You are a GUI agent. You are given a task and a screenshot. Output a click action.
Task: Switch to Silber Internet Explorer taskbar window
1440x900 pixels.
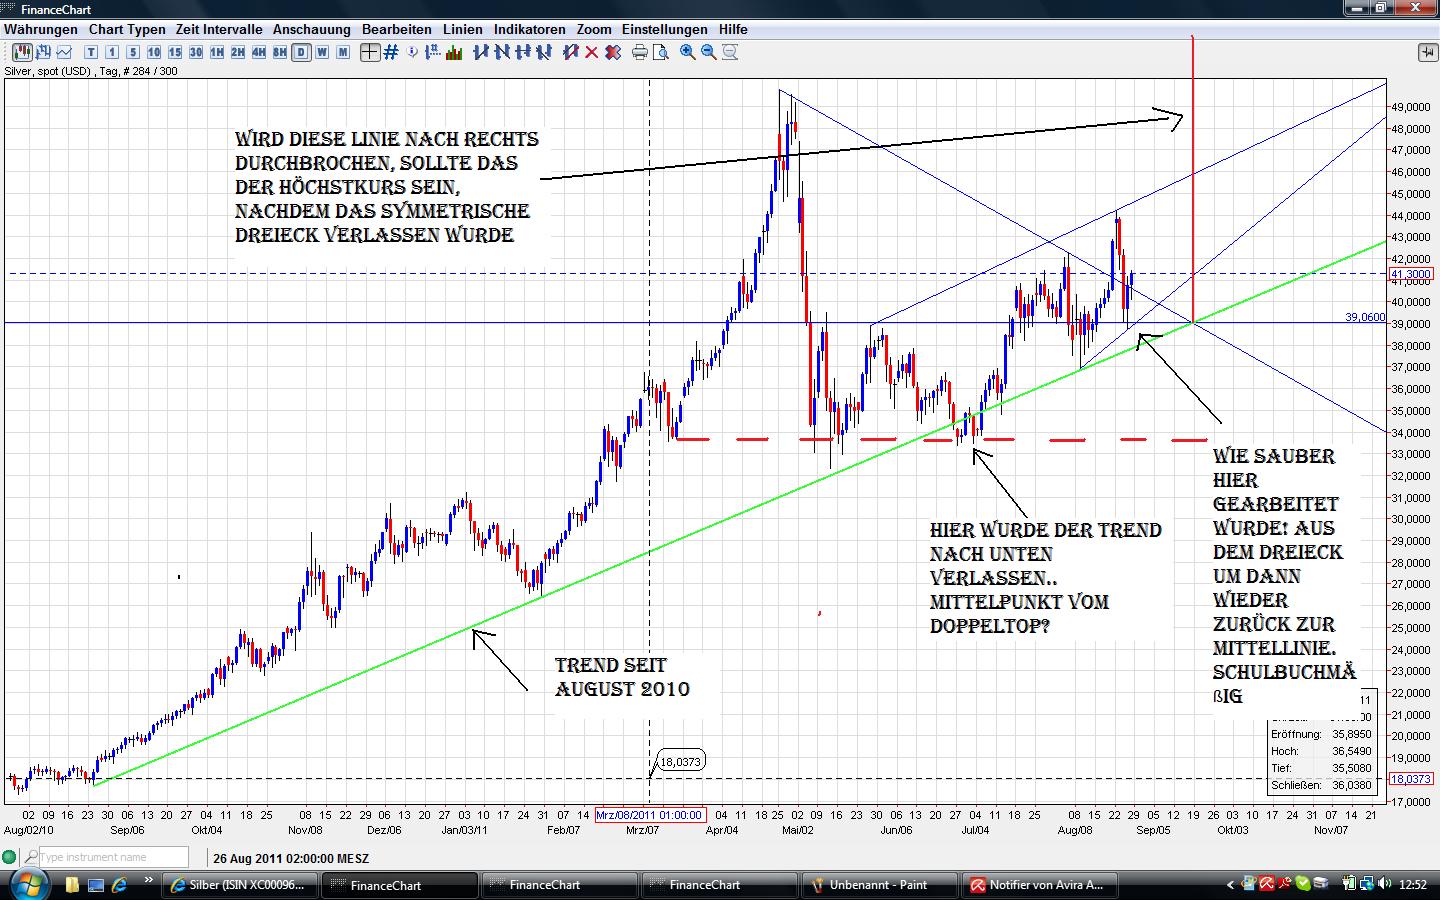point(240,885)
